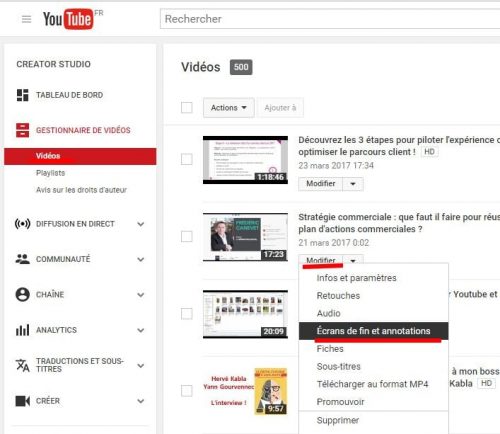Open Playlists in the sidebar
The height and width of the screenshot is (434, 500).
pos(50,173)
